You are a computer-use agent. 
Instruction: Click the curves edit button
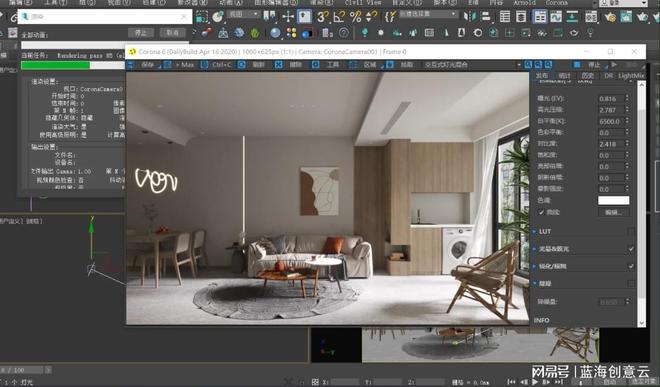click(x=614, y=212)
